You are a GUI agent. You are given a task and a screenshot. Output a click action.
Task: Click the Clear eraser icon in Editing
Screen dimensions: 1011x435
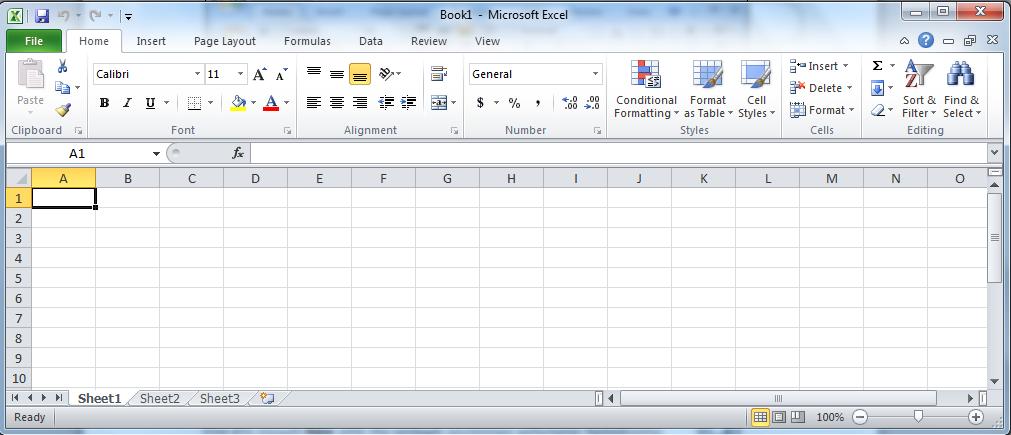878,110
